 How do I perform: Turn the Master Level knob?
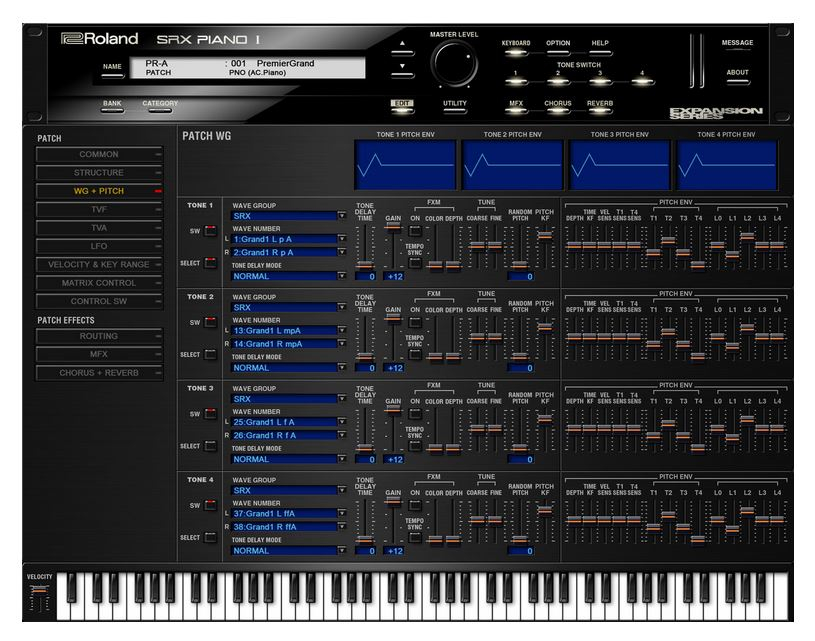pyautogui.click(x=454, y=63)
